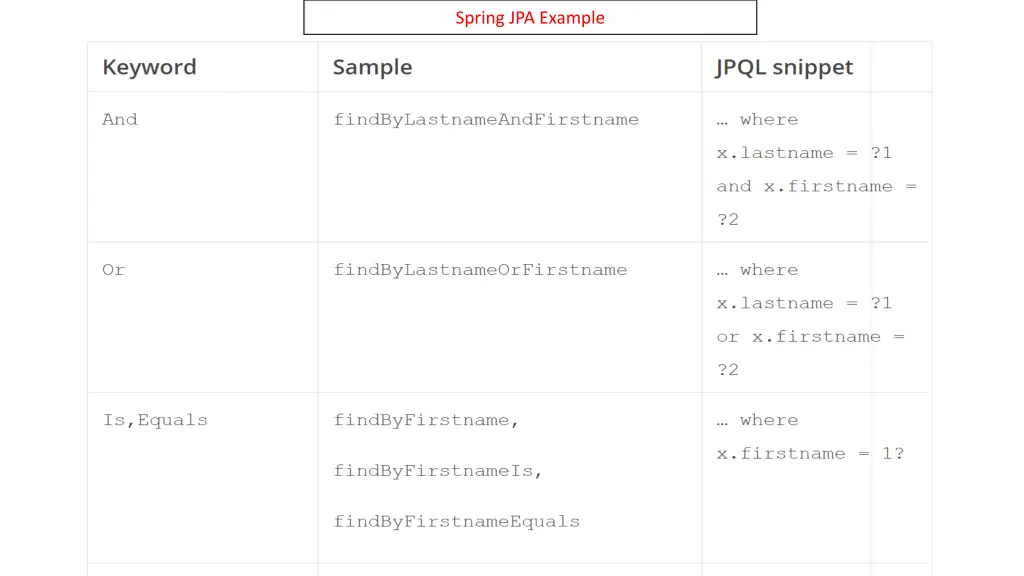Select the findByLastnameOrFirstname sample text
The image size is (1024, 576).
coord(480,270)
